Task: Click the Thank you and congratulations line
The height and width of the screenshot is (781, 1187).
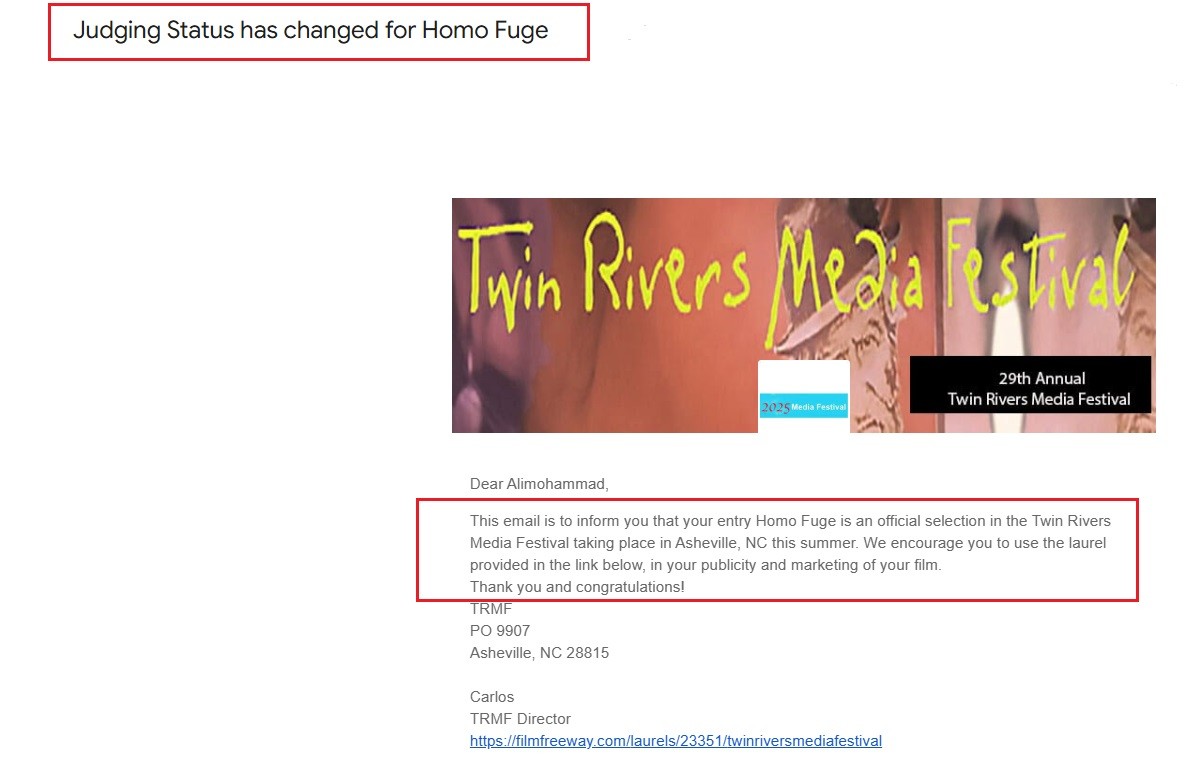Action: tap(577, 587)
